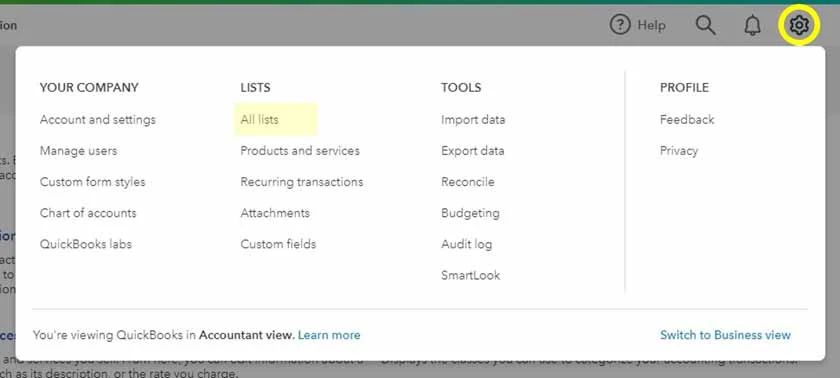
Task: Open the Settings gear icon
Action: click(799, 25)
